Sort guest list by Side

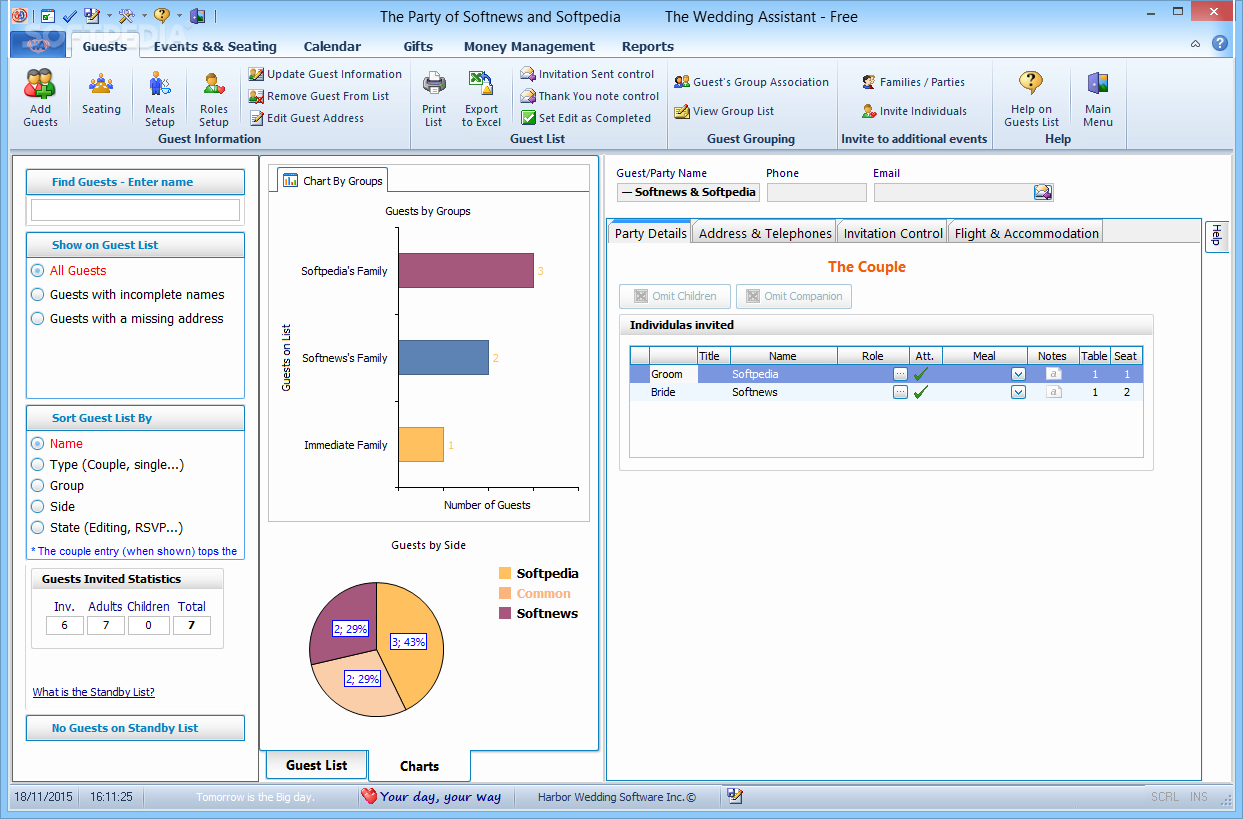(x=38, y=506)
